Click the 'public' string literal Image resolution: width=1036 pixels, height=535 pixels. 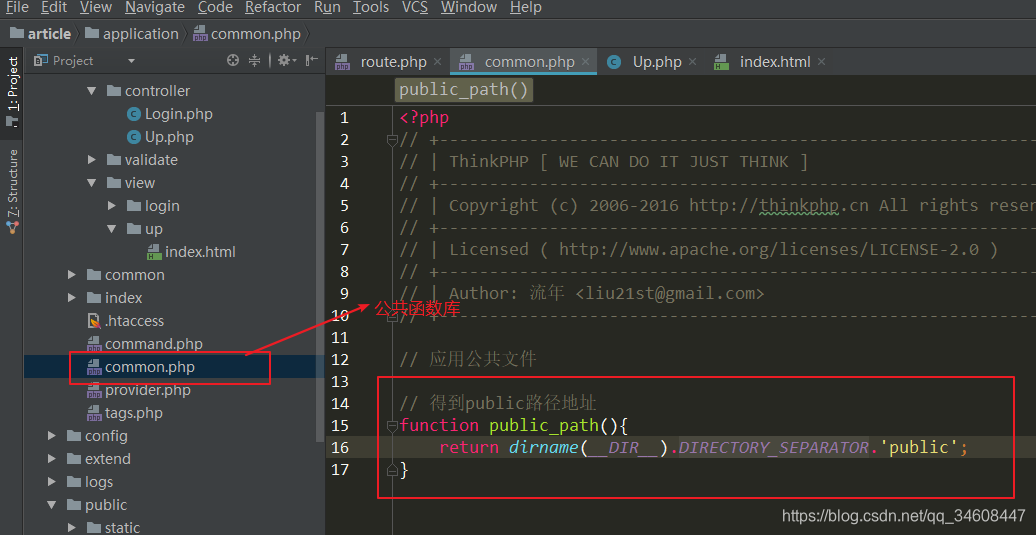[918, 448]
